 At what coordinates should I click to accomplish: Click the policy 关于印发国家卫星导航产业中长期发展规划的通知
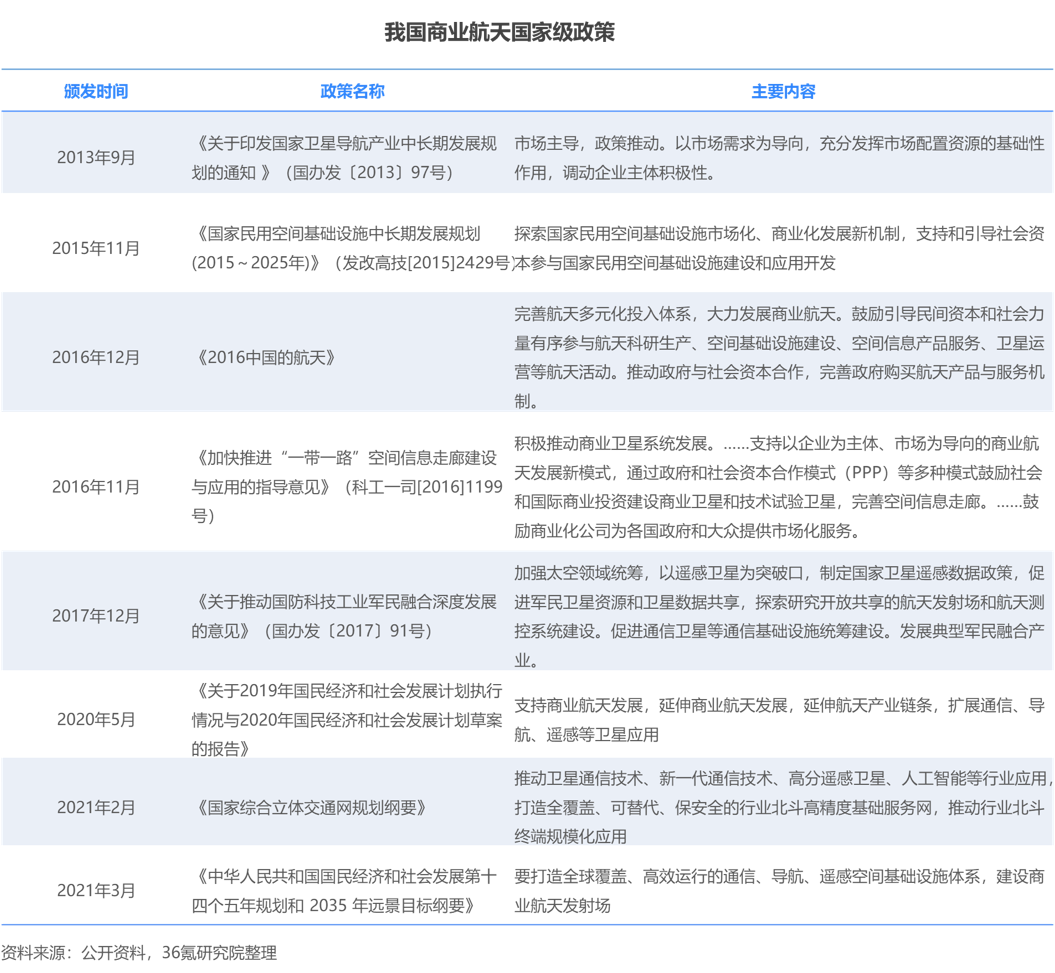click(x=344, y=157)
